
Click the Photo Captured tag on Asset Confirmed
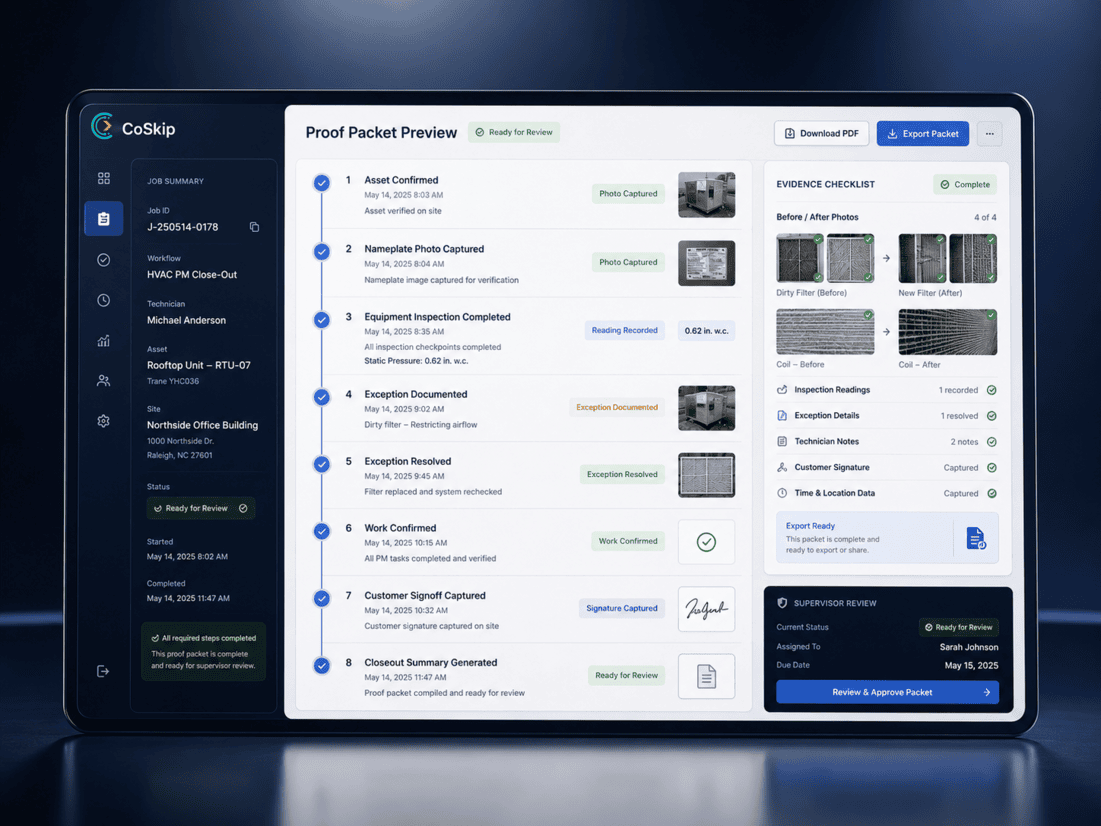coord(628,194)
